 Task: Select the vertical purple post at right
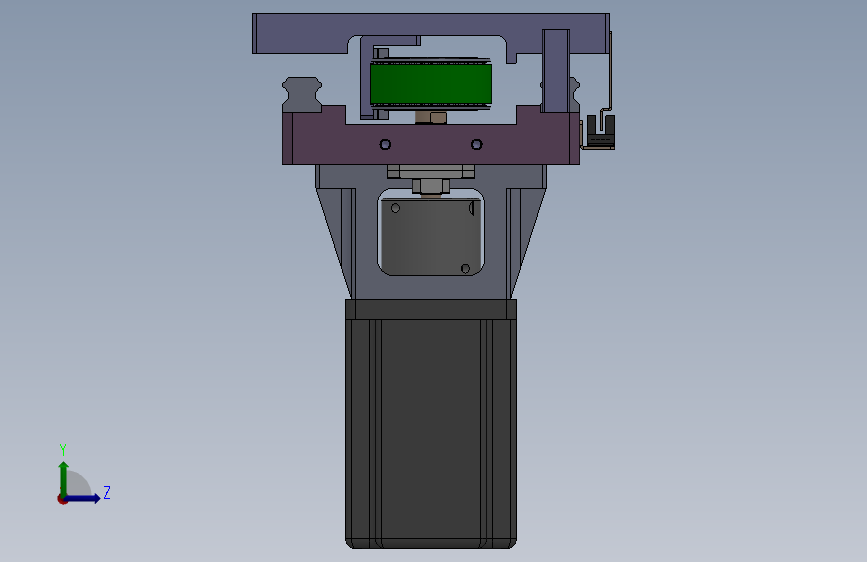556,71
